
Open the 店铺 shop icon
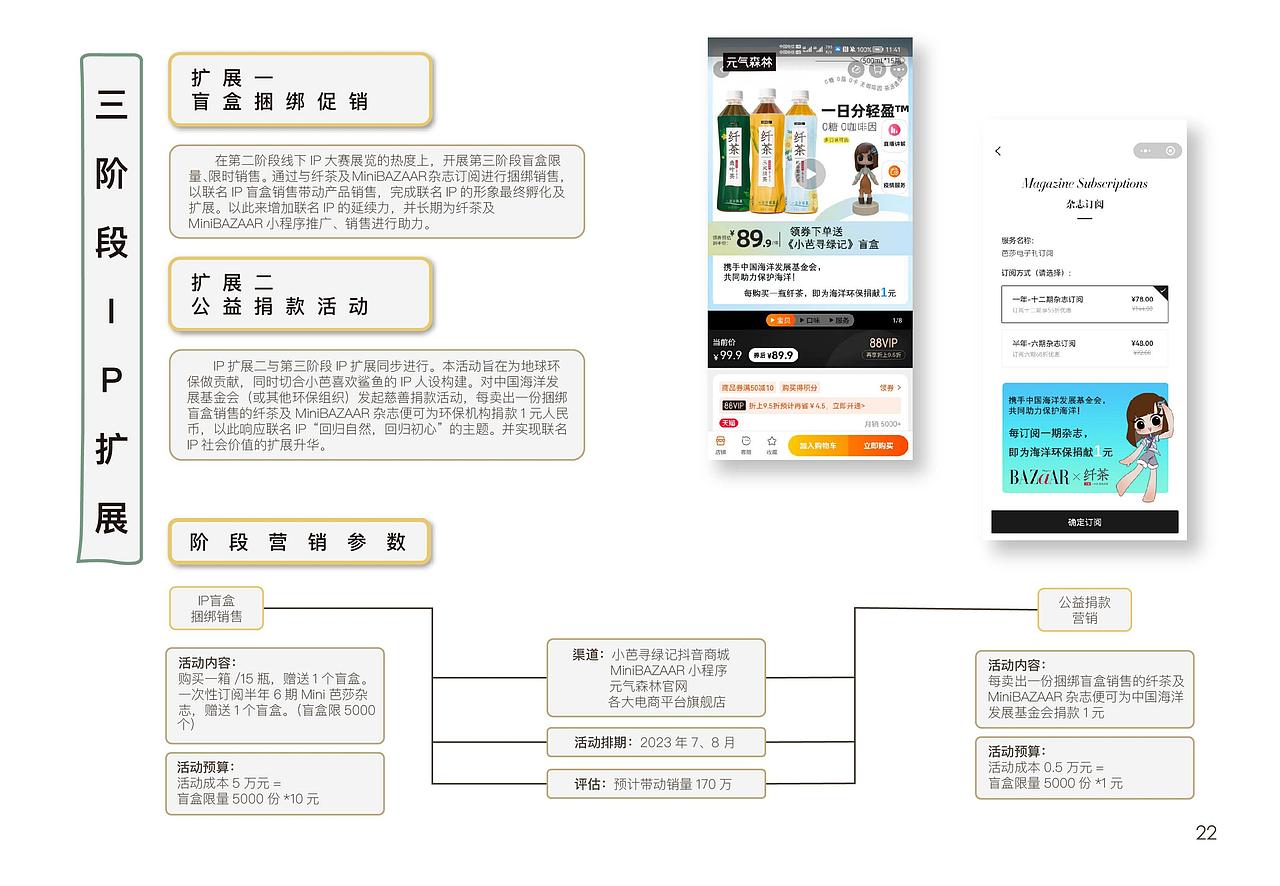(x=721, y=445)
